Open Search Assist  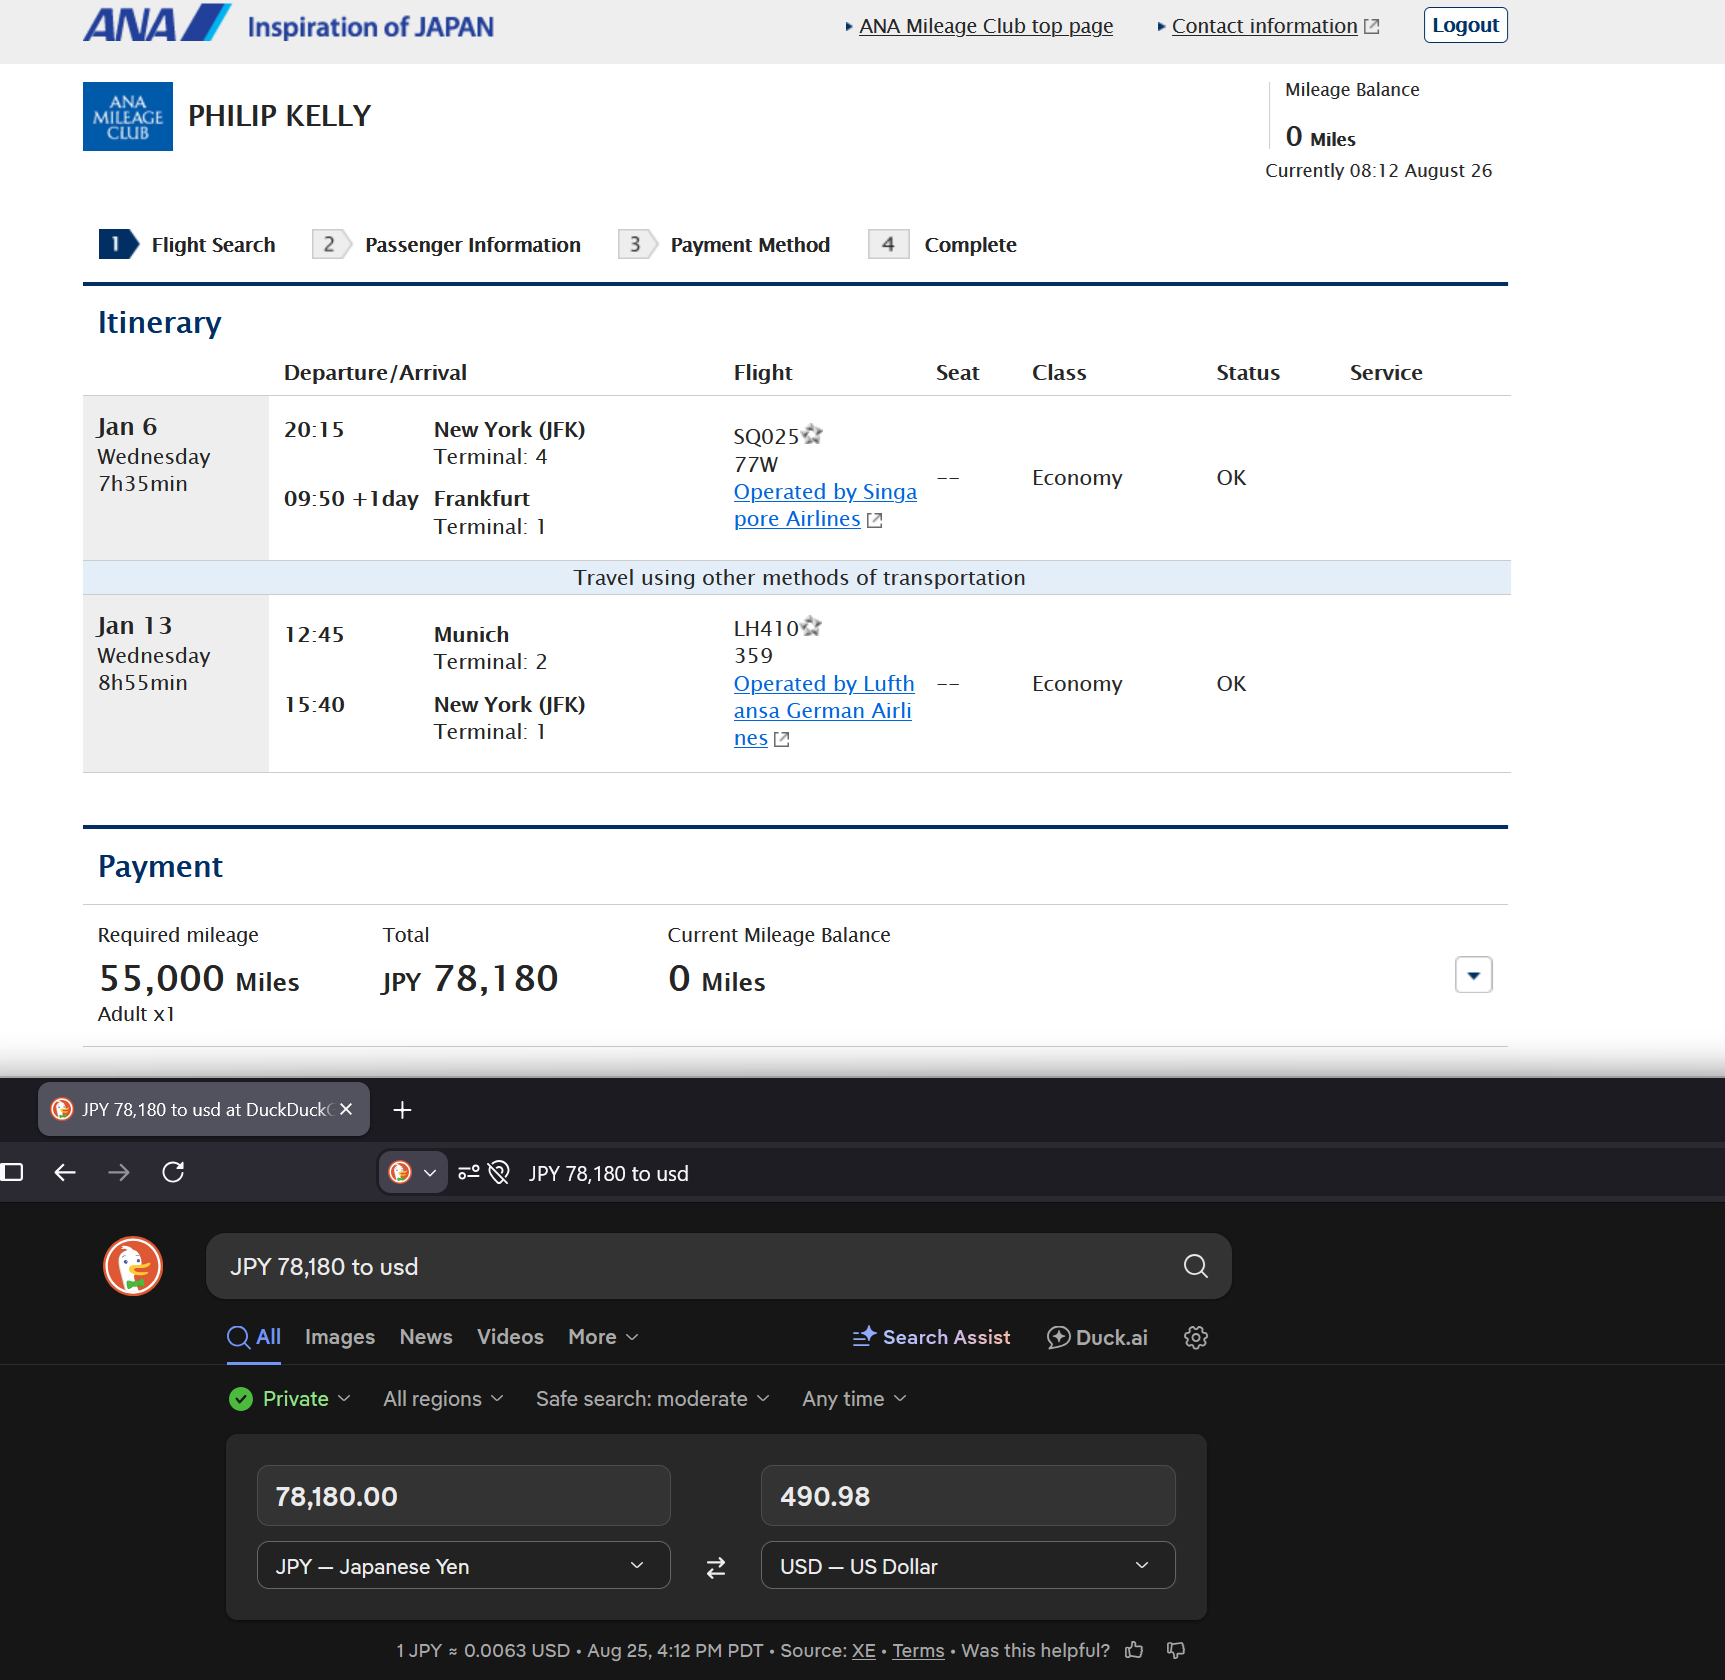[931, 1337]
